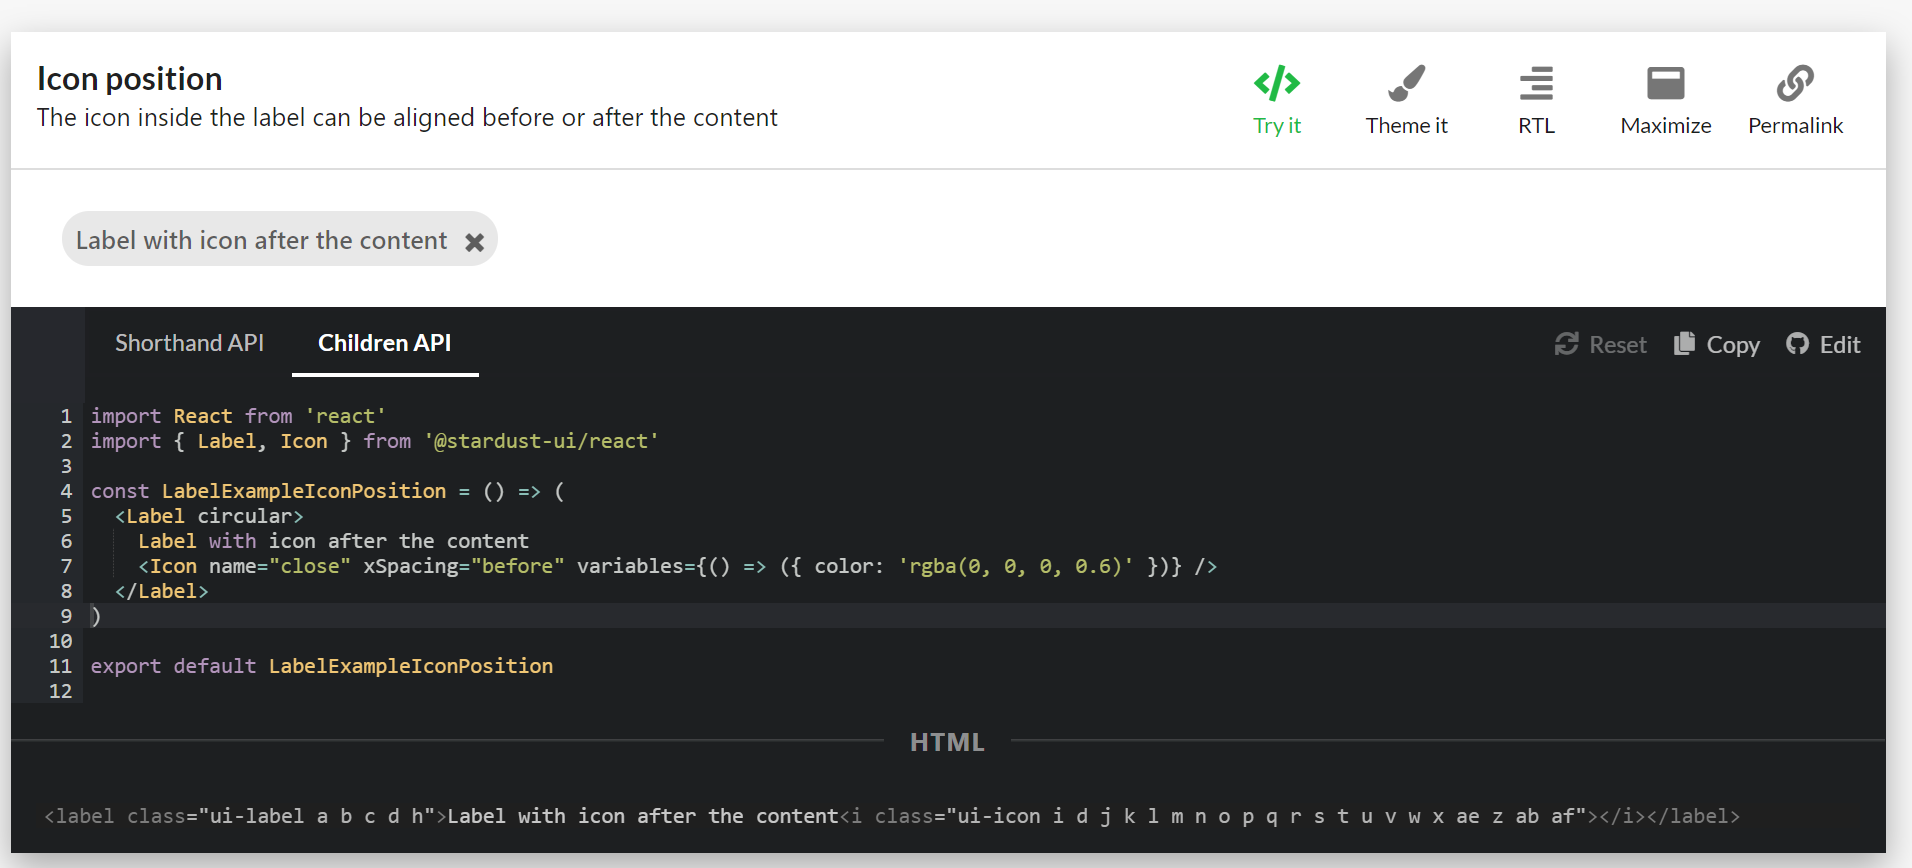
Task: Click the Maximize window icon
Action: (x=1666, y=83)
